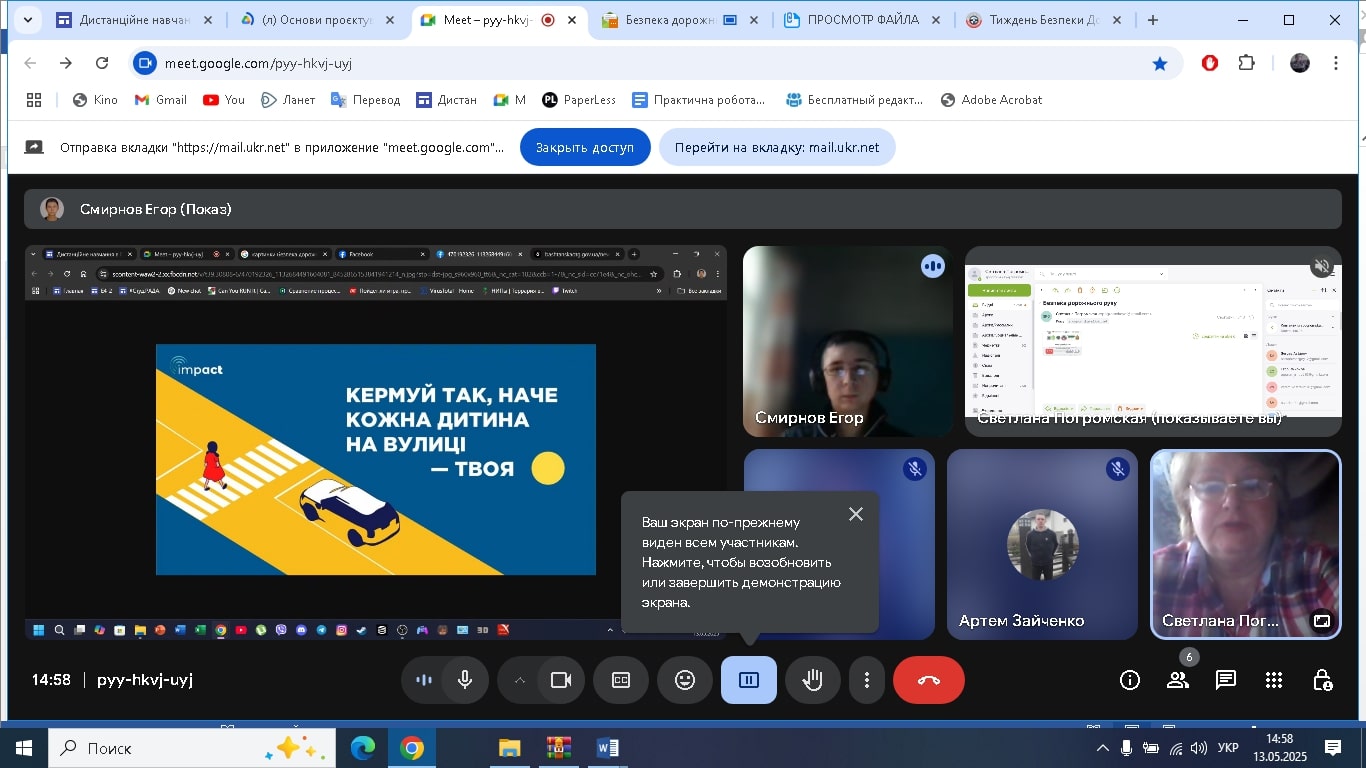The image size is (1366, 768).
Task: Click the red Opera extension icon
Action: (x=1210, y=63)
